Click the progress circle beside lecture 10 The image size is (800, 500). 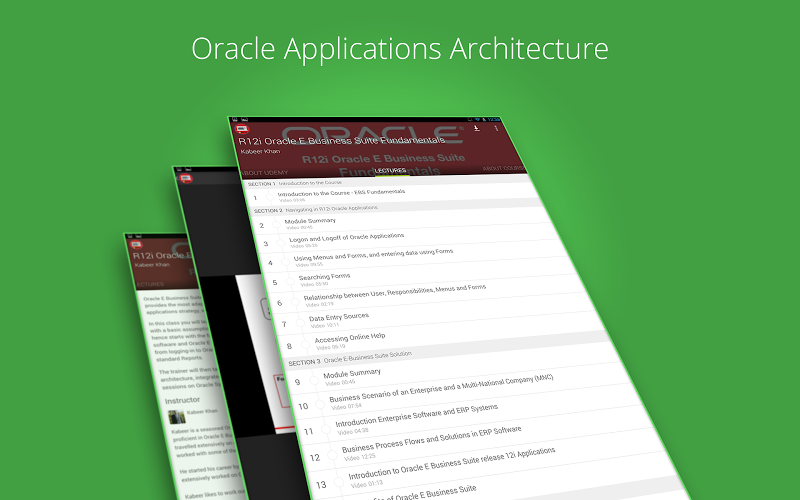(x=320, y=404)
